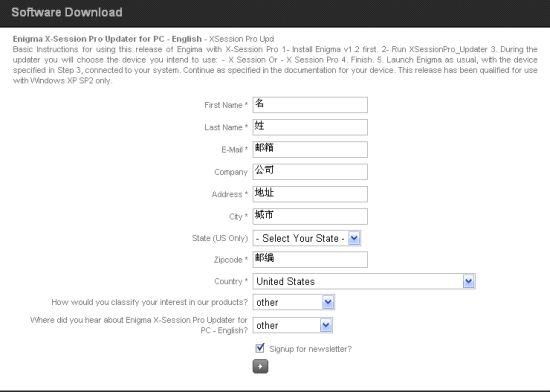The height and width of the screenshot is (392, 550).
Task: Click the Address input field
Action: pos(310,194)
